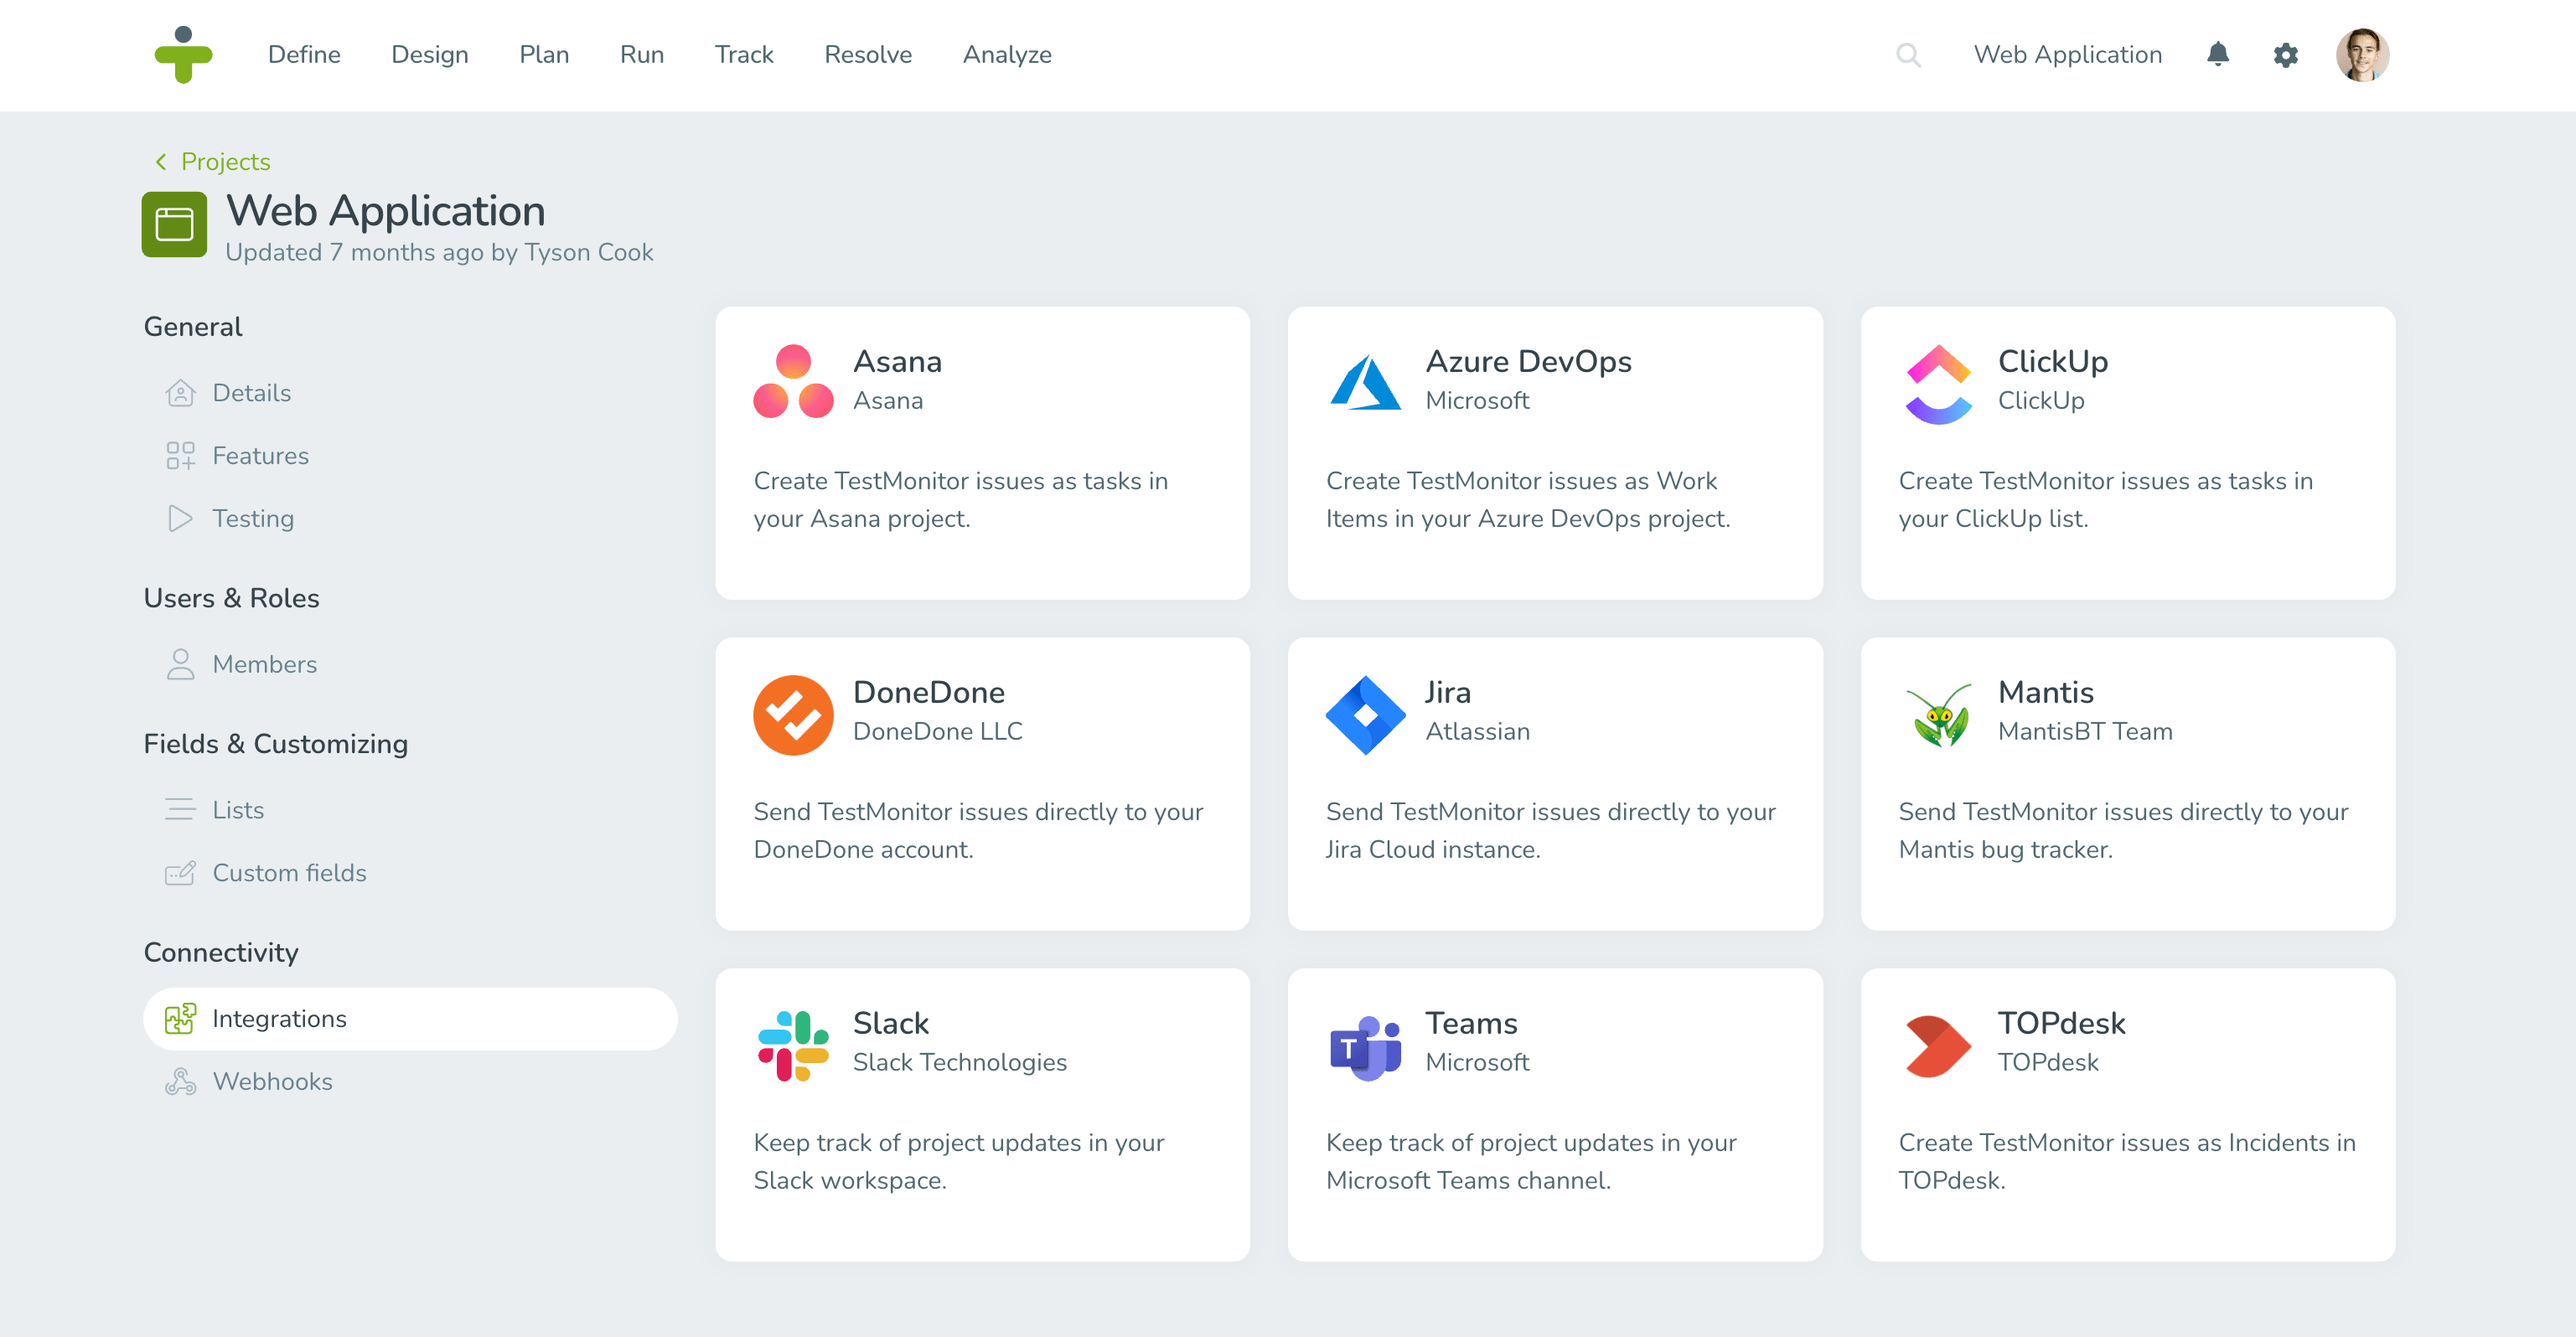Open the TOPdesk integration card
Image resolution: width=2576 pixels, height=1337 pixels.
coord(2127,1114)
